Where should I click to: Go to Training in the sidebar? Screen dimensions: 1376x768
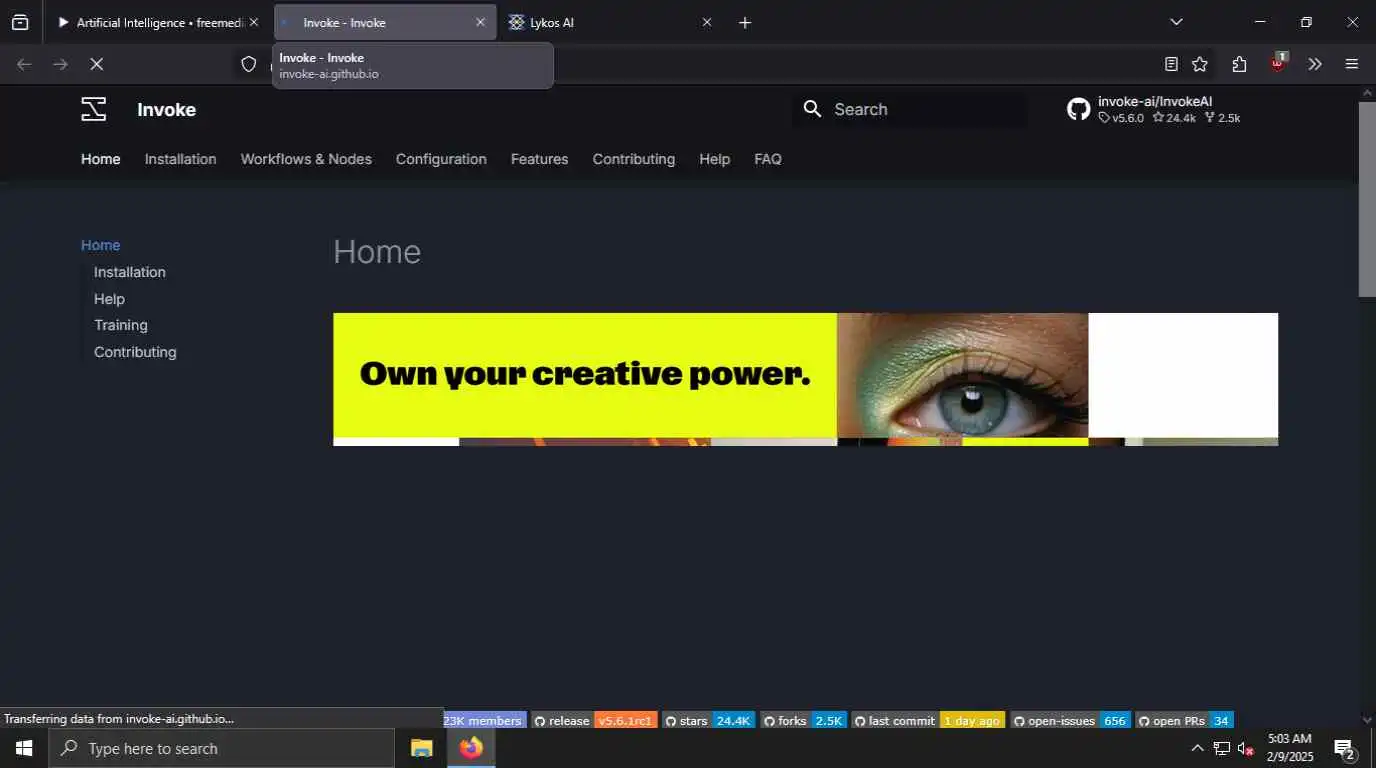pos(121,325)
